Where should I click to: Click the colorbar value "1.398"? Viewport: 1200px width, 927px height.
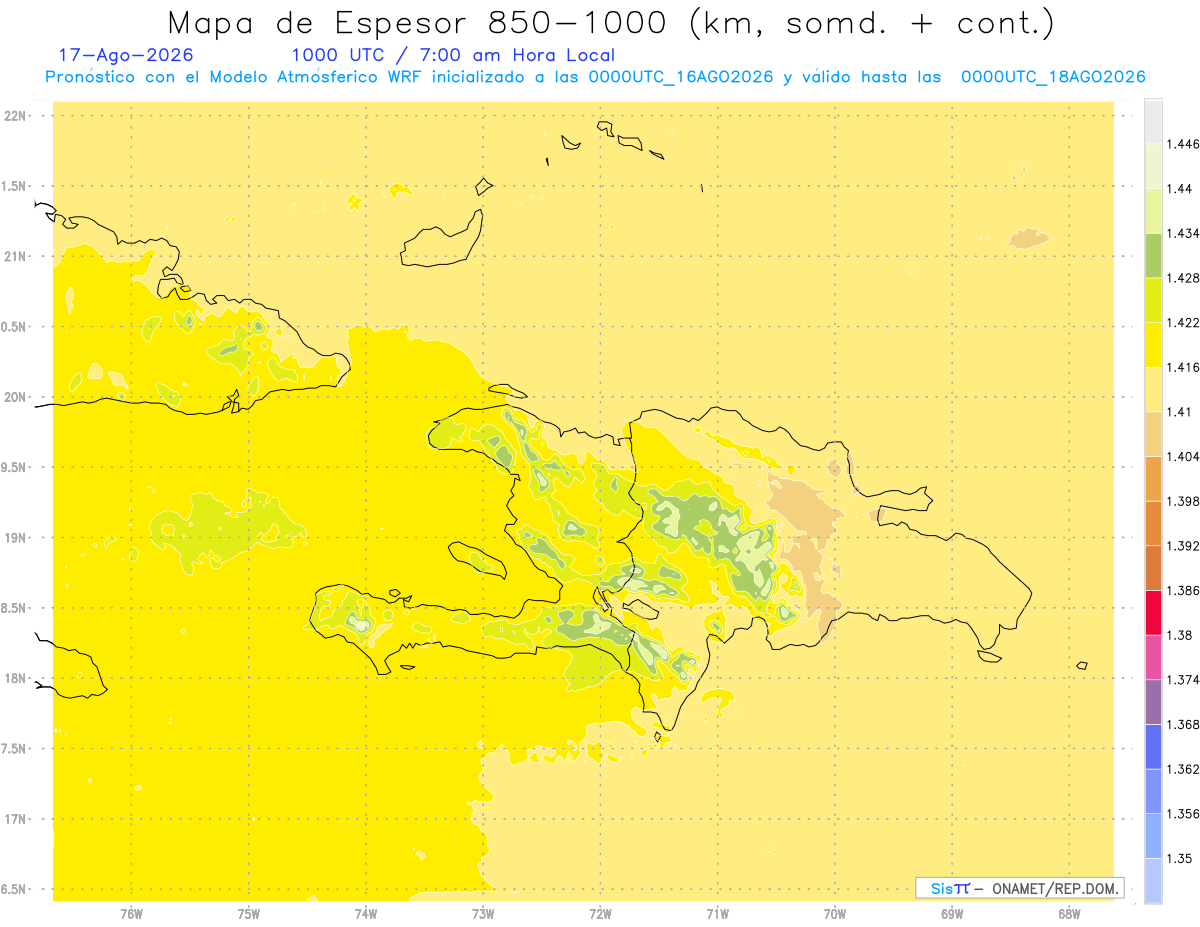point(1182,501)
